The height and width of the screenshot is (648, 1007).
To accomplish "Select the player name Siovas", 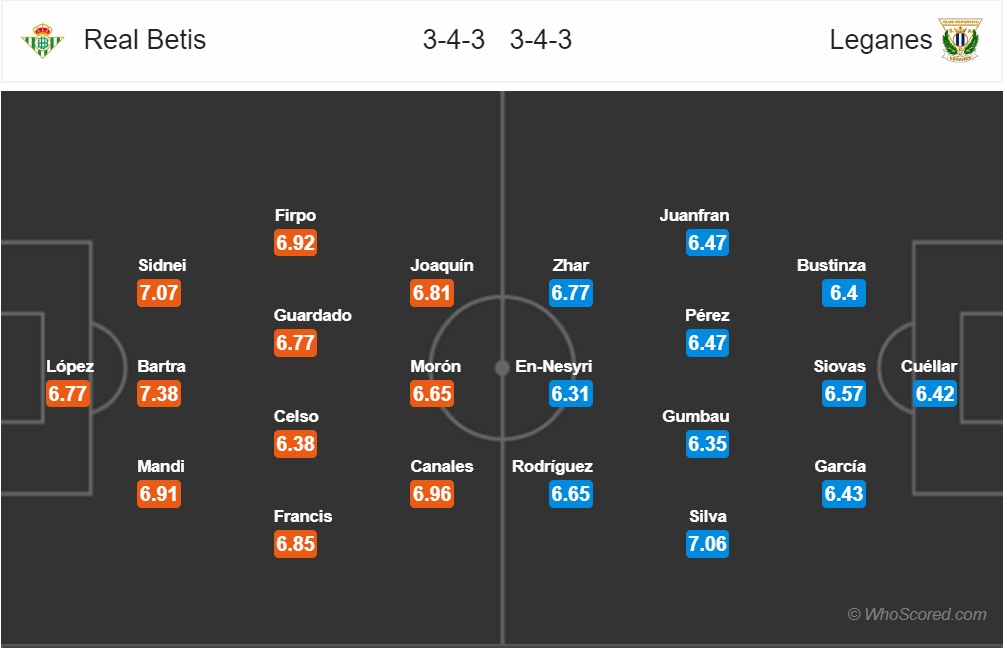I will point(839,366).
